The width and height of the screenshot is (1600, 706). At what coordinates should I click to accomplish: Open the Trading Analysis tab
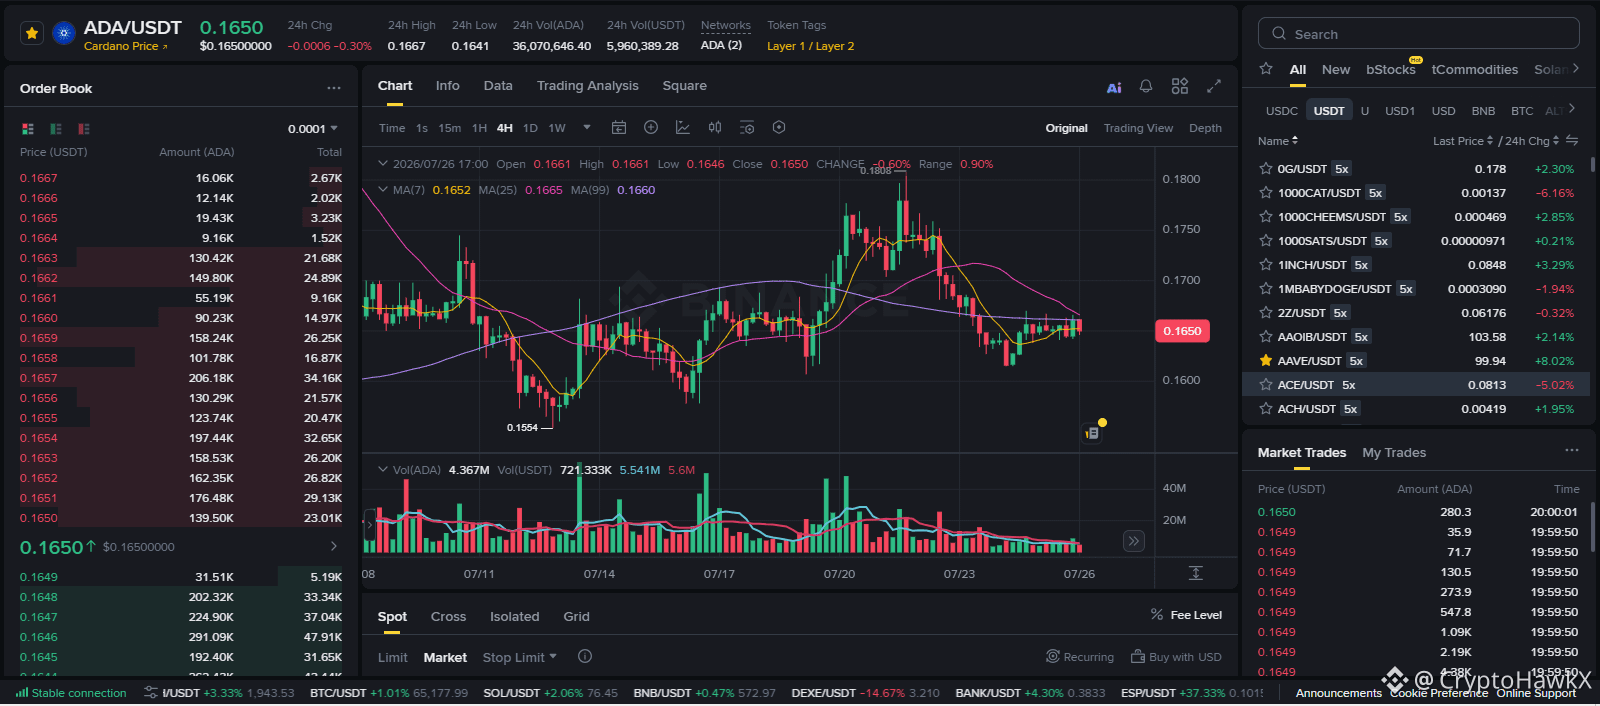click(588, 86)
